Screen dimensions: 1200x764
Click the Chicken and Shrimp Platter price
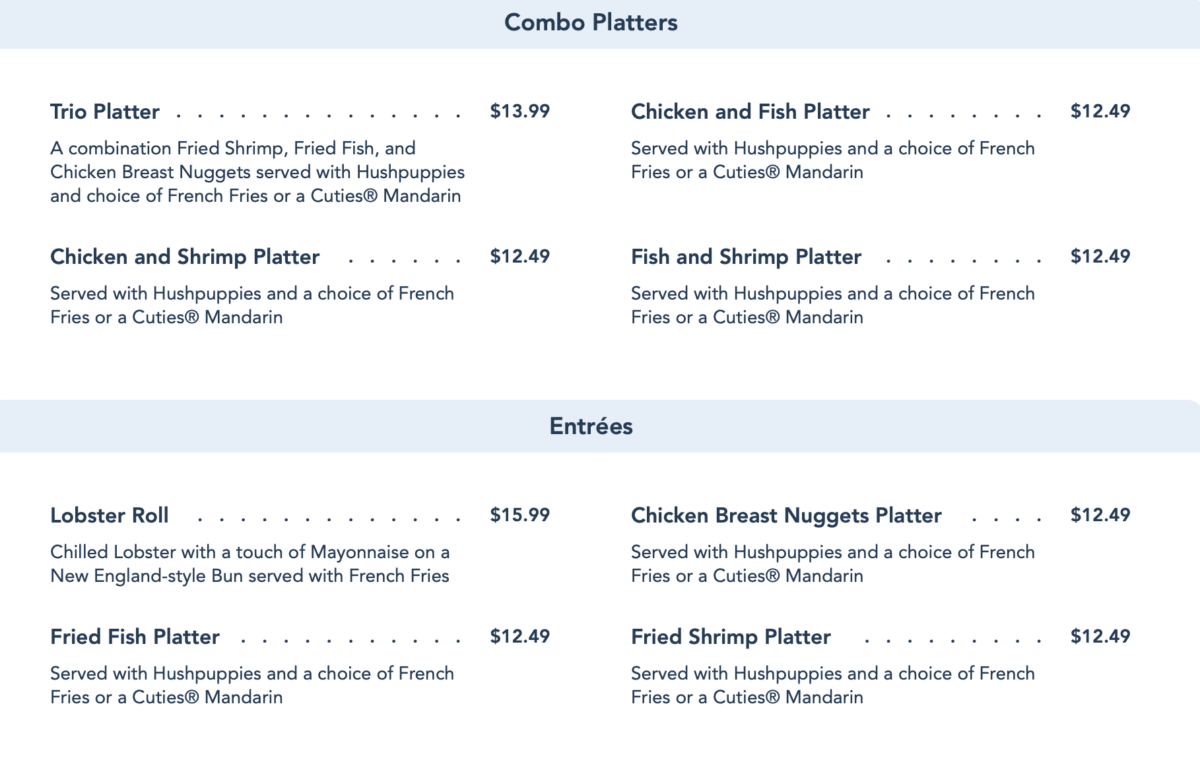tap(520, 257)
